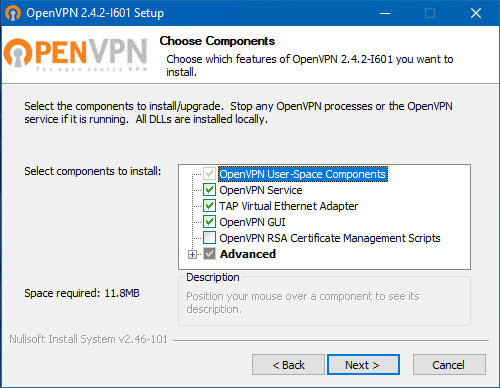Screen dimensions: 500x388
Task: Uncheck the OpenVPN Service checkbox
Action: [209, 190]
